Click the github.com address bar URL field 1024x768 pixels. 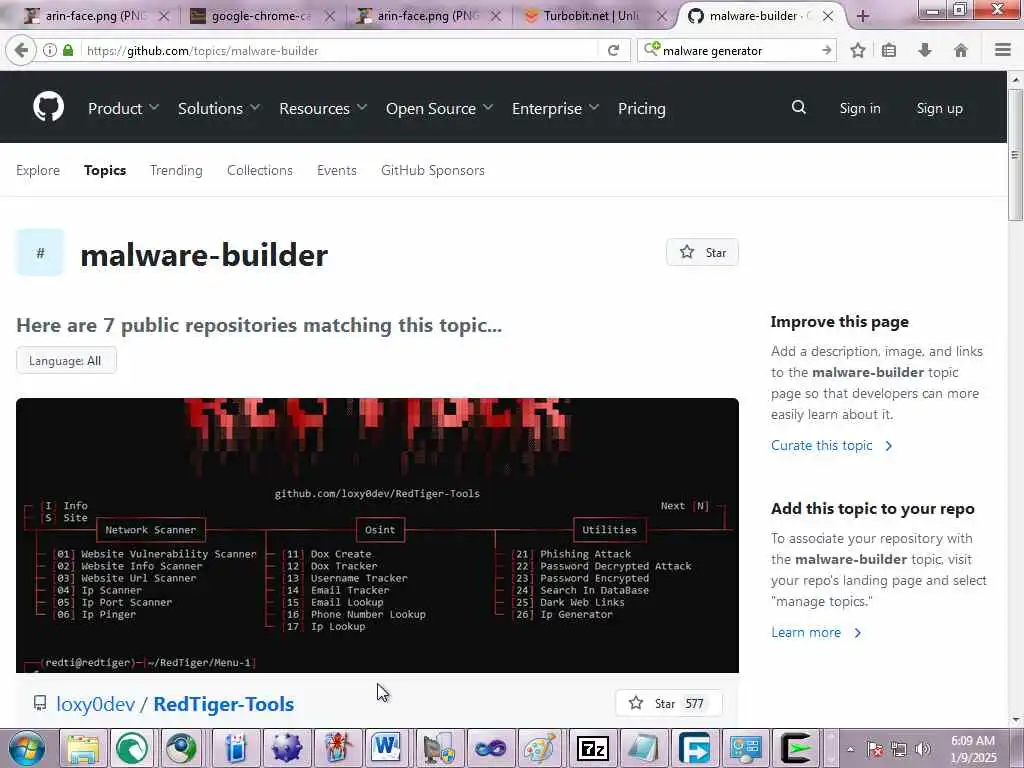340,50
